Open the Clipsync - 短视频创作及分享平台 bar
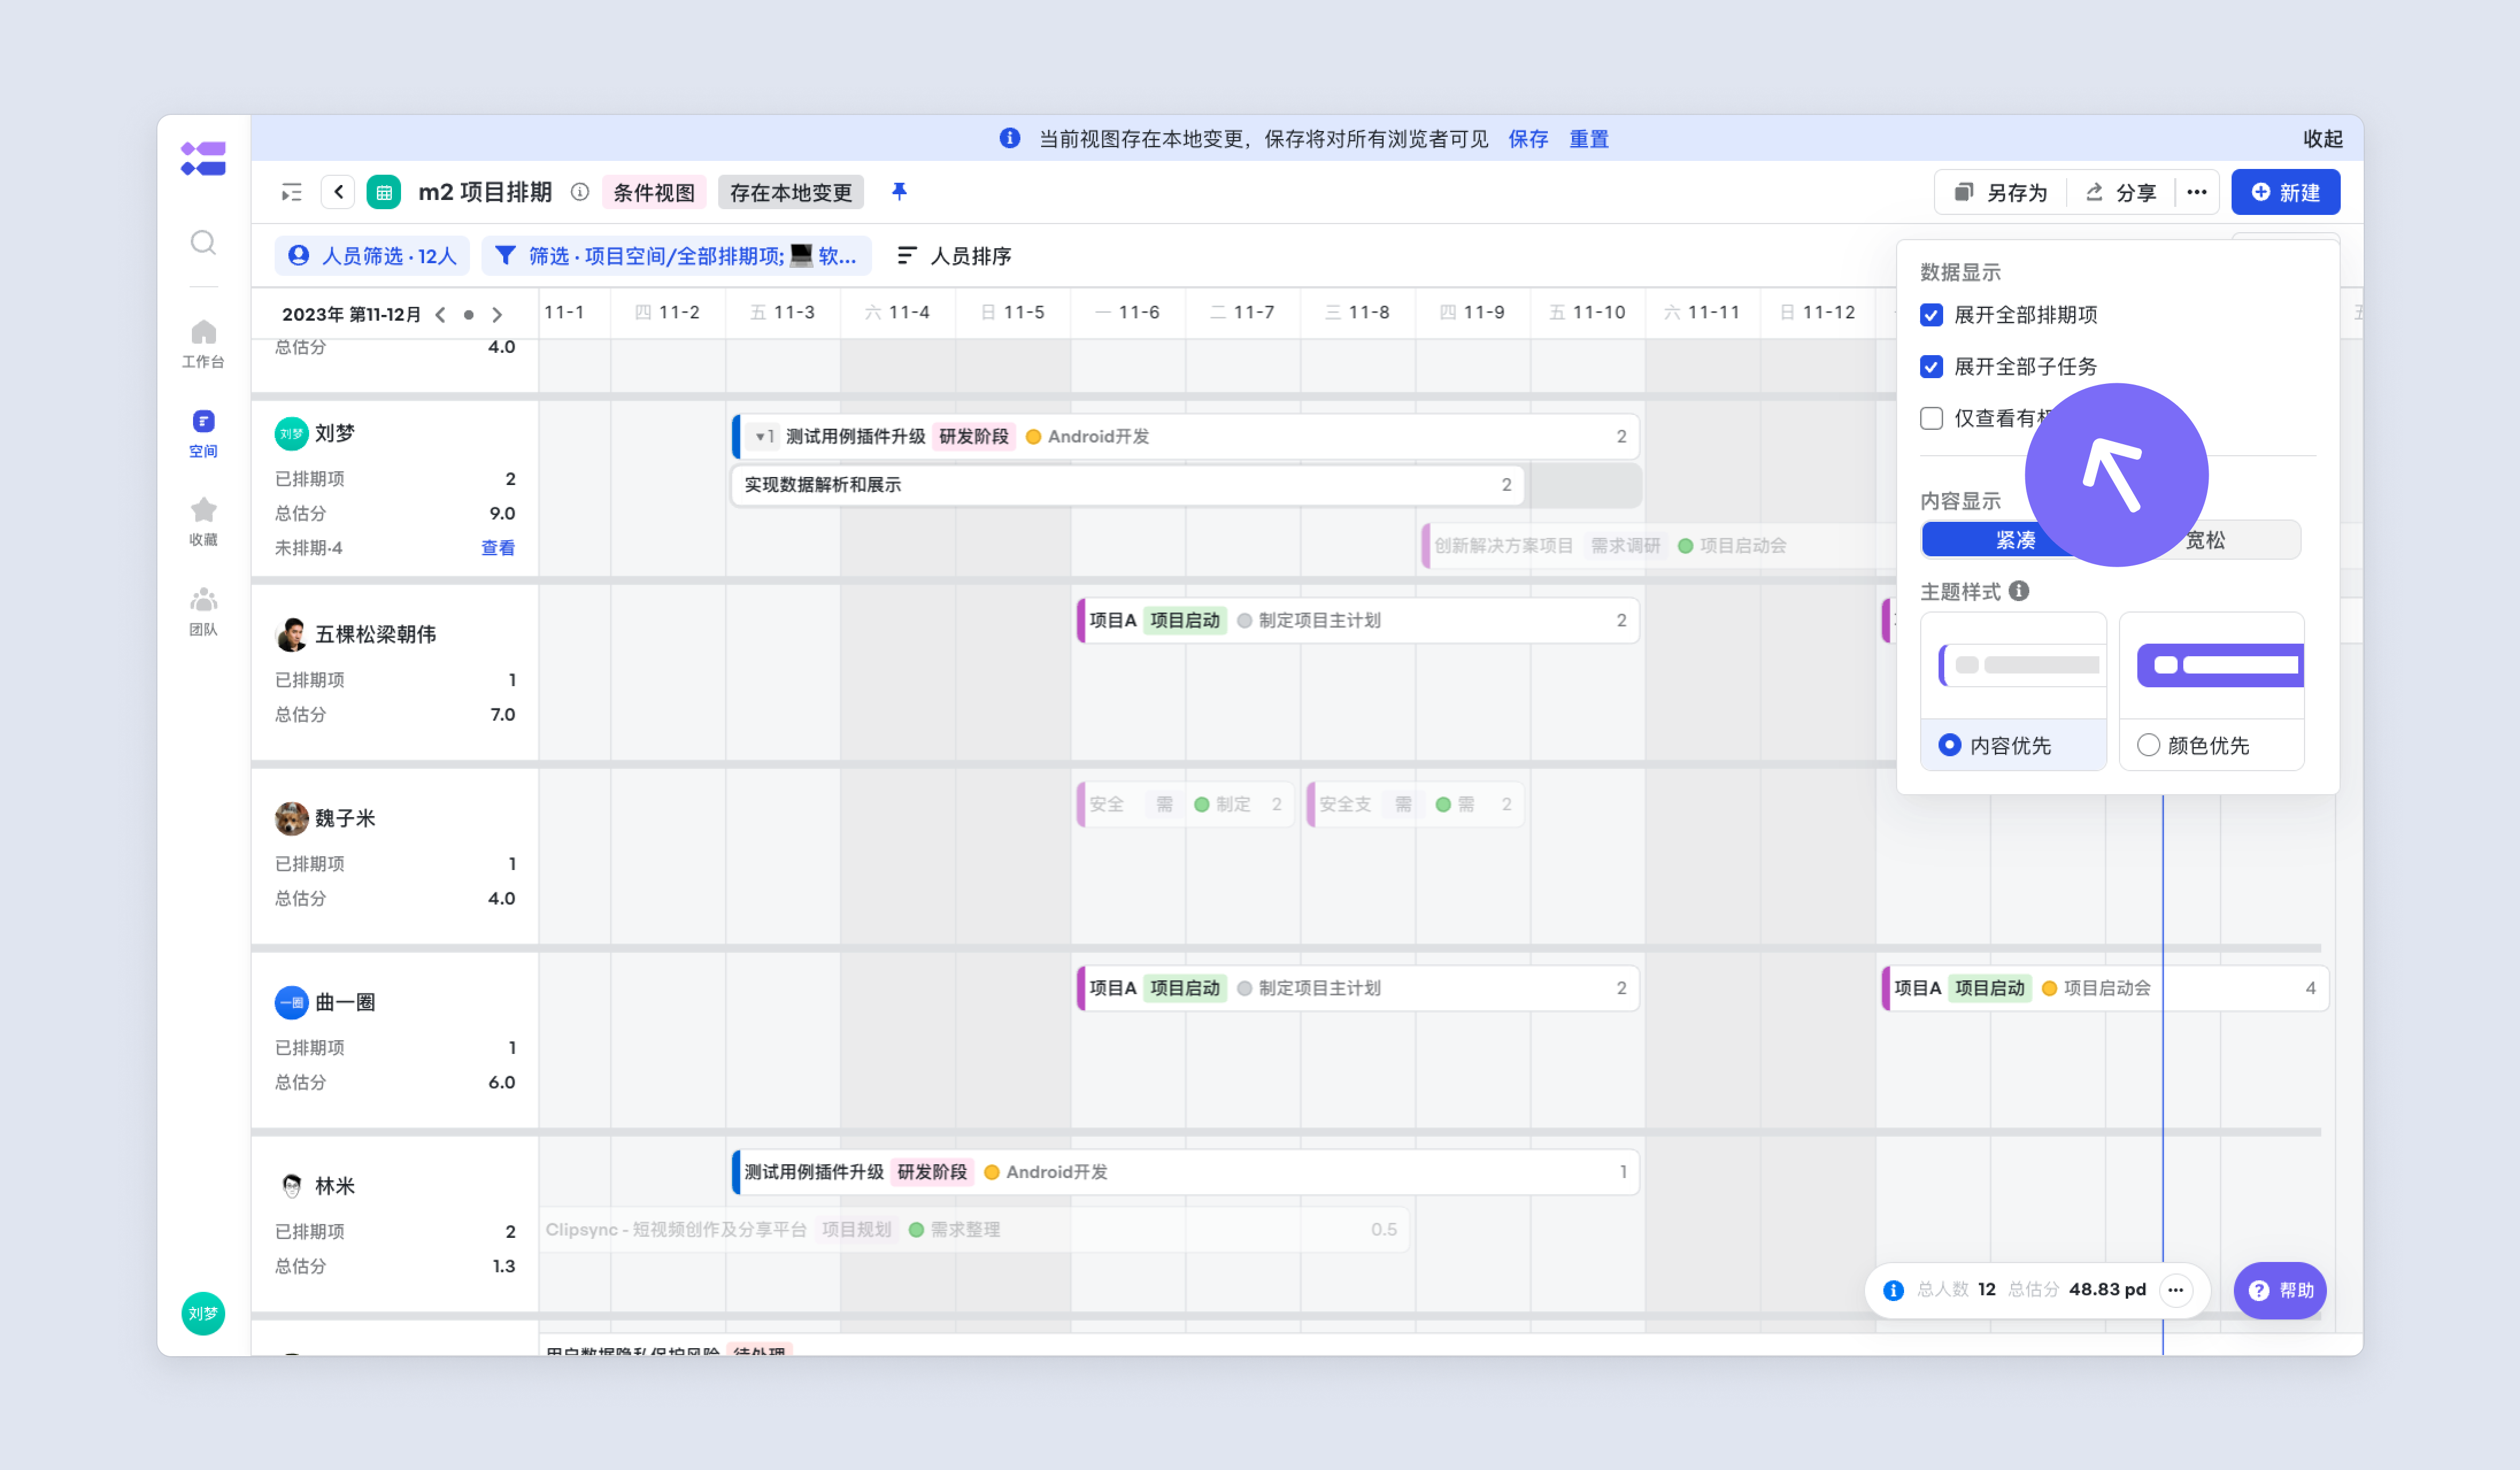This screenshot has height=1470, width=2520. tap(975, 1230)
